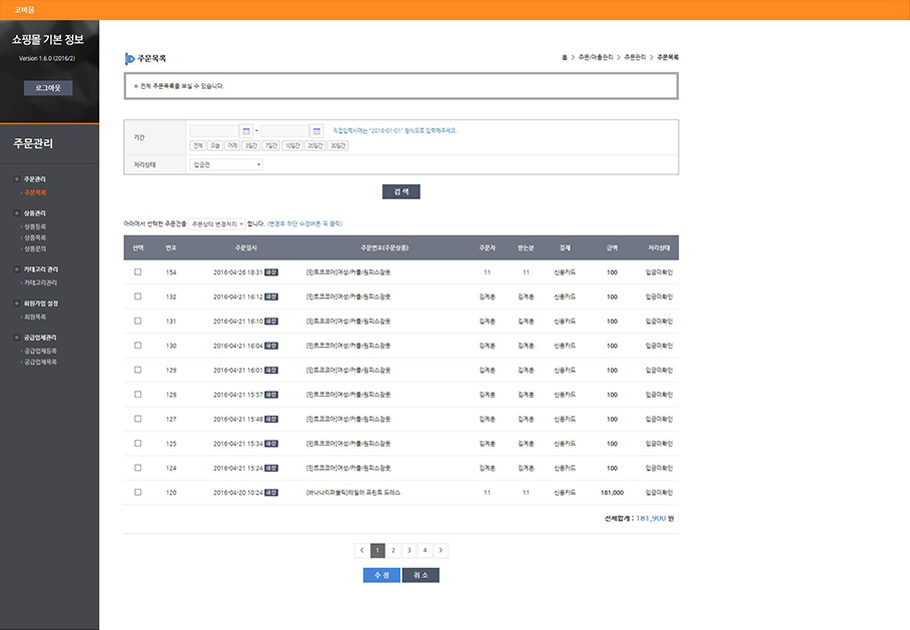This screenshot has width=910, height=630.
Task: Set period to 3일간
Action: click(x=251, y=146)
